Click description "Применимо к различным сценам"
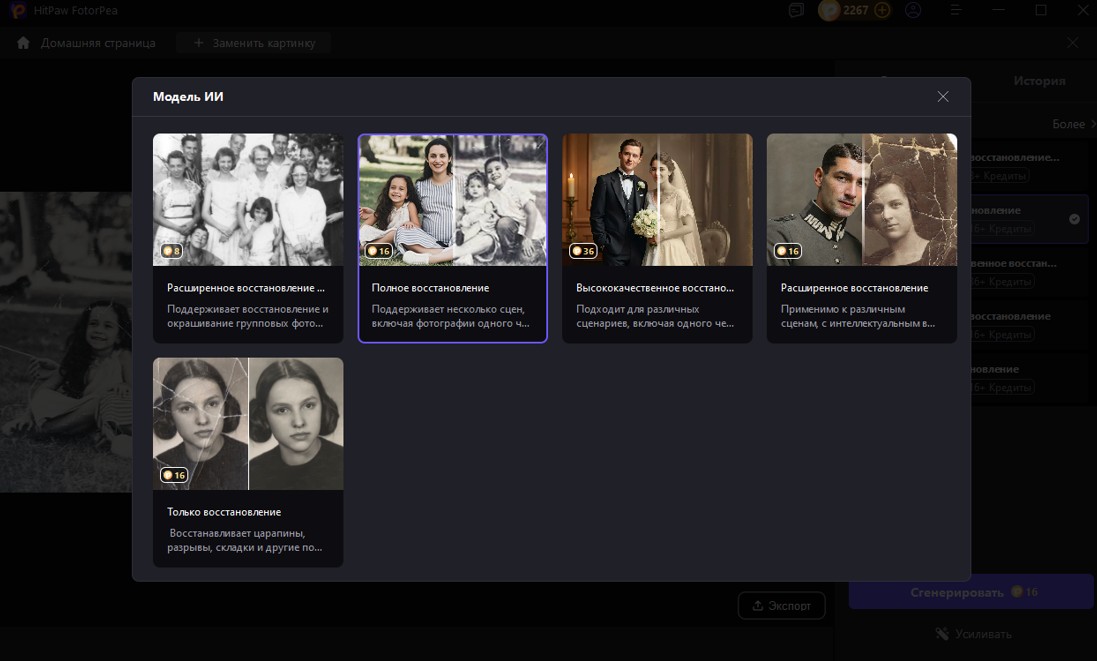 click(x=858, y=316)
